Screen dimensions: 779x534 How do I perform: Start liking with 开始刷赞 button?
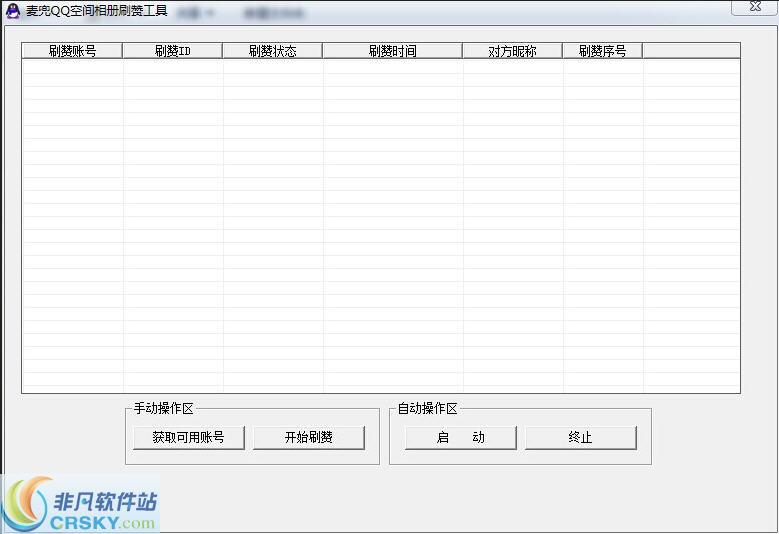(x=309, y=438)
